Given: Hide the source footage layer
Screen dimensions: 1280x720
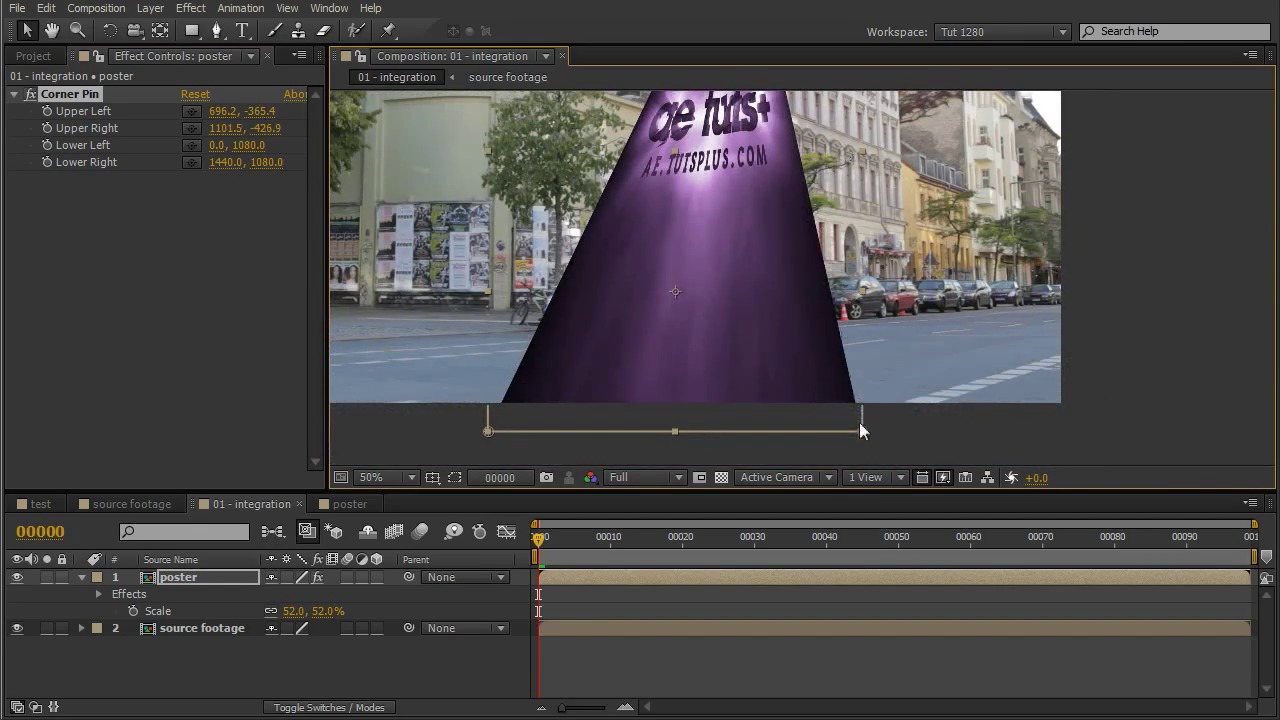Looking at the screenshot, I should (17, 628).
